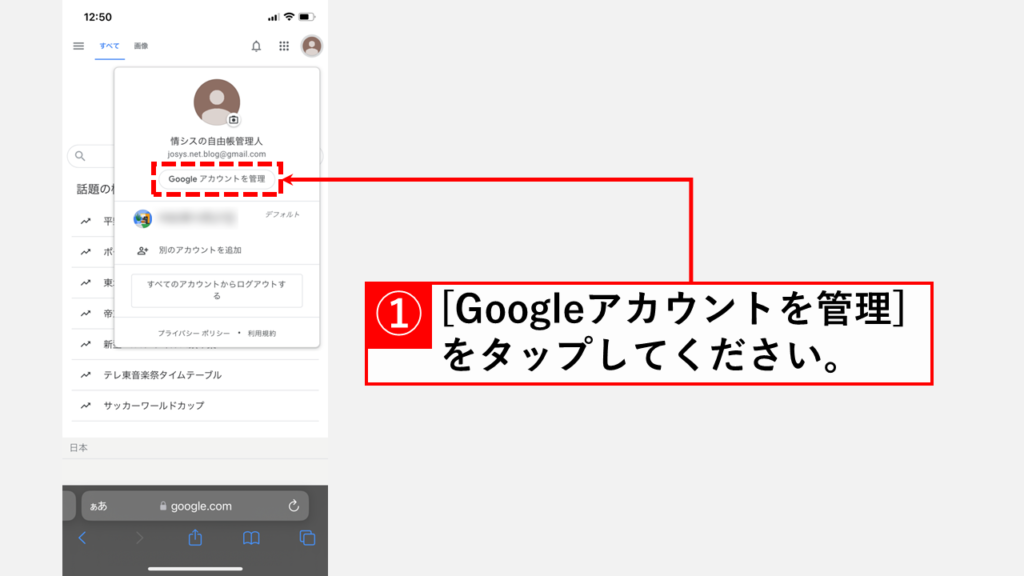The image size is (1024, 576).
Task: Tap the Safari reload icon
Action: 294,506
